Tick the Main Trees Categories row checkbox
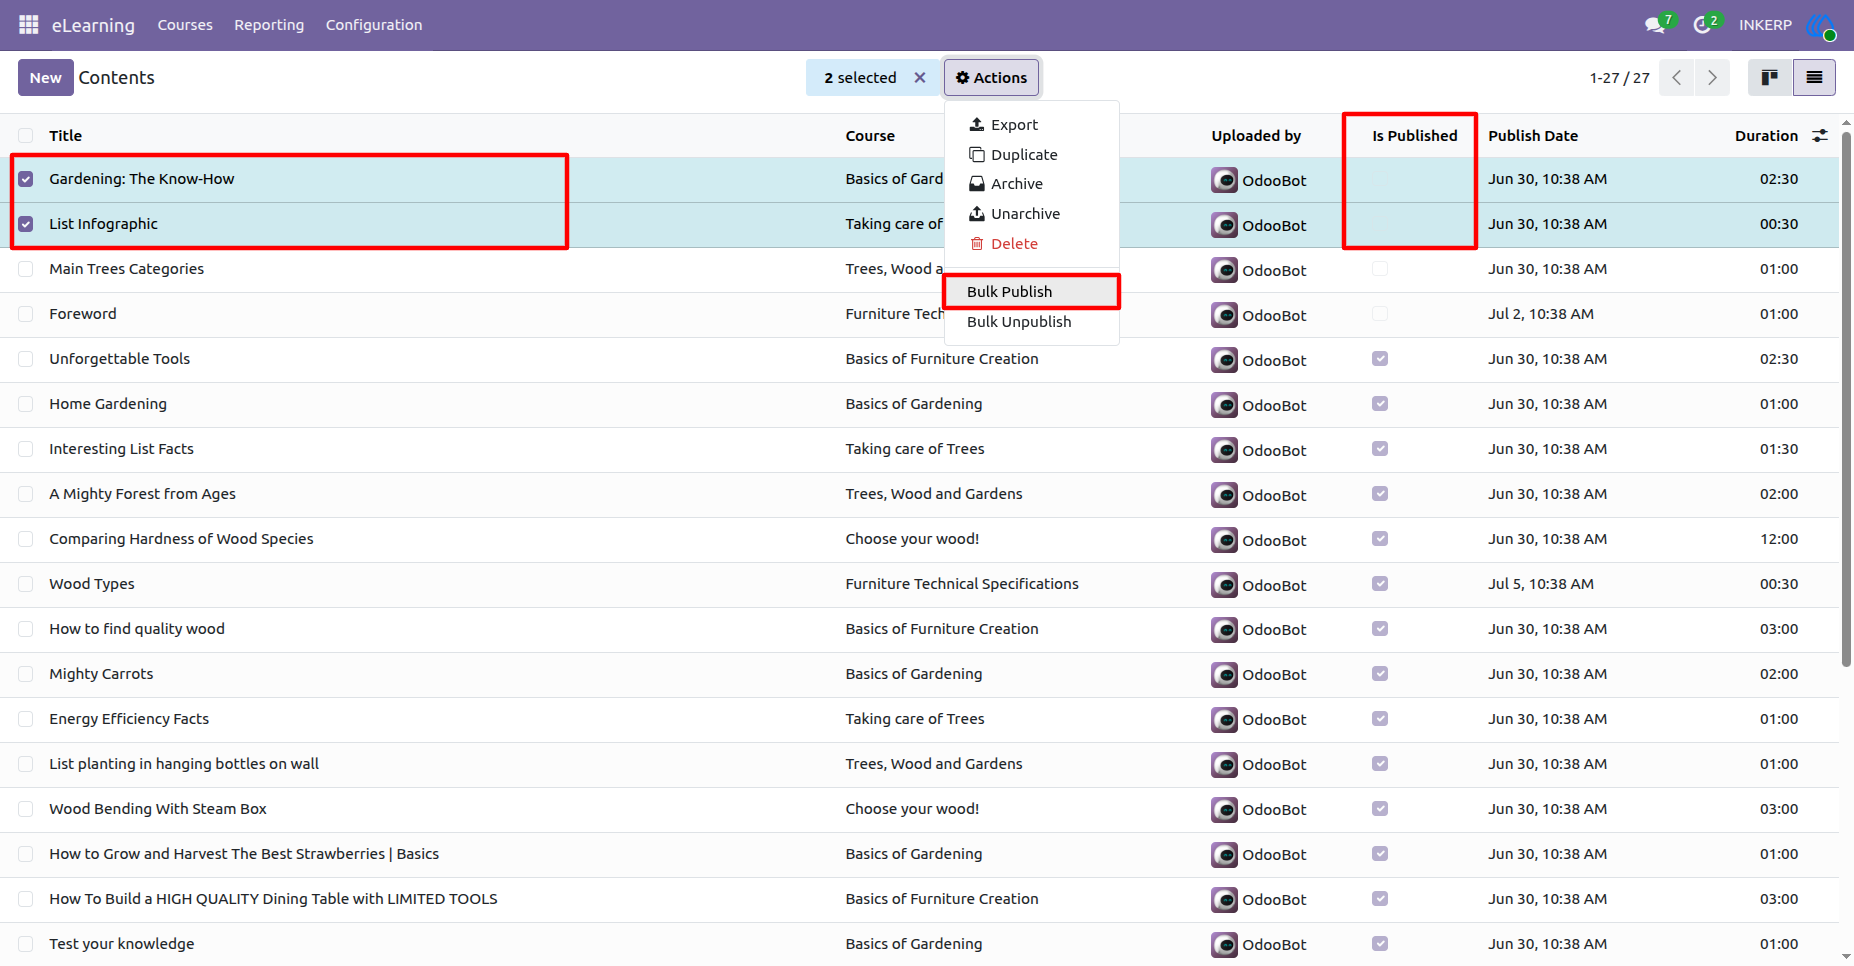 click(x=26, y=269)
